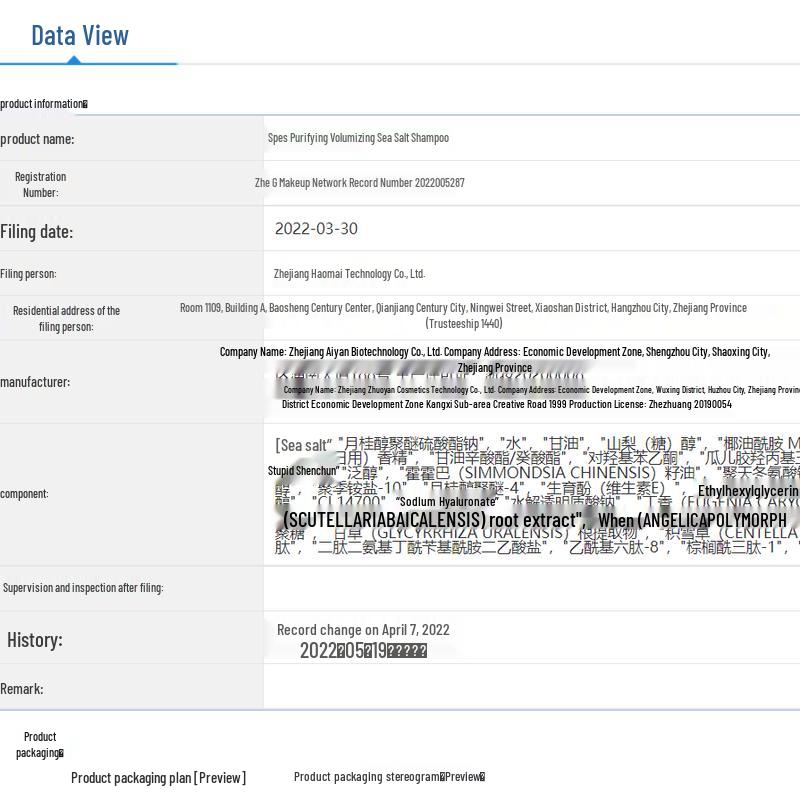Click the Sea salt ingredient in component list
800x800 pixels.
click(304, 445)
